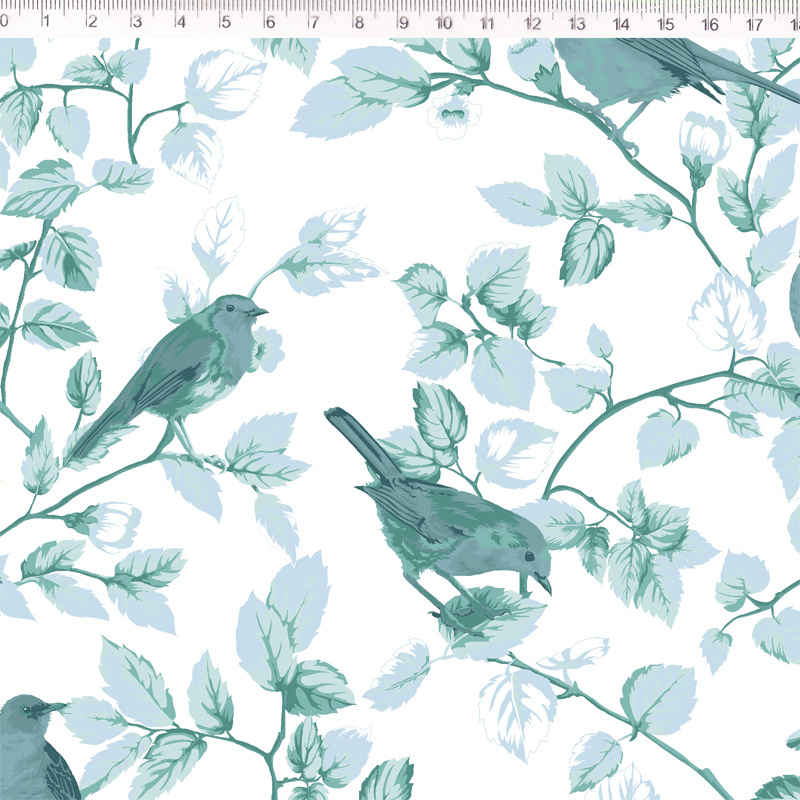The width and height of the screenshot is (800, 800).
Task: Select the flower bud near the top-right bird
Action: pos(703,138)
